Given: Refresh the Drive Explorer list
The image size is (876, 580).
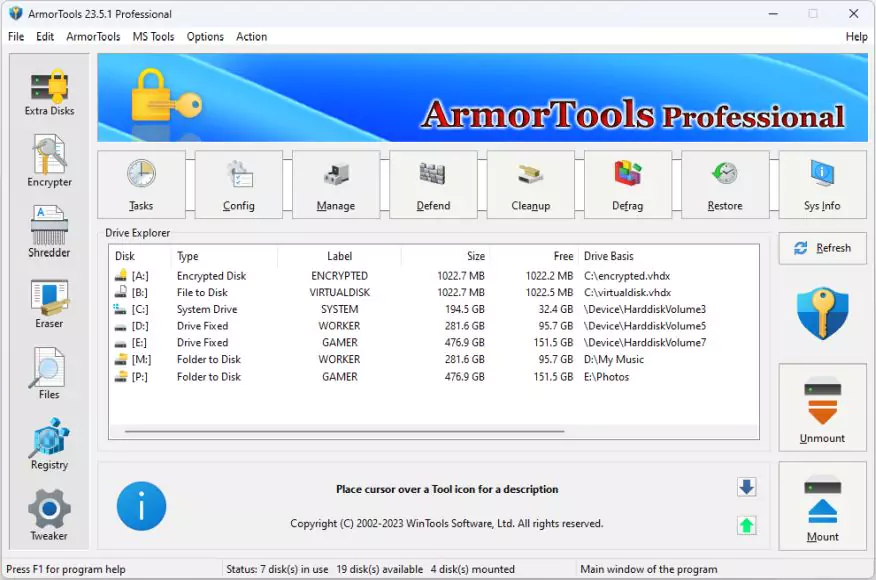Looking at the screenshot, I should 822,248.
